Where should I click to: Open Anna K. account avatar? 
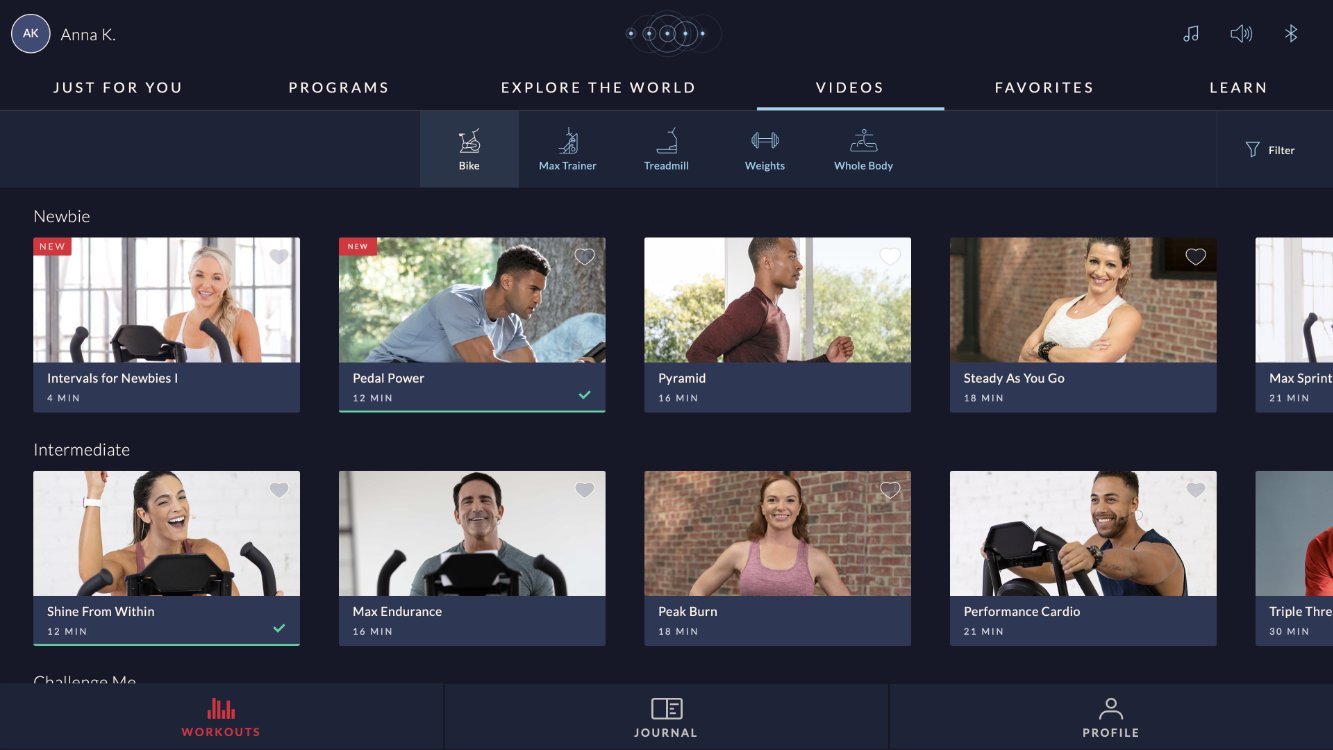click(31, 34)
